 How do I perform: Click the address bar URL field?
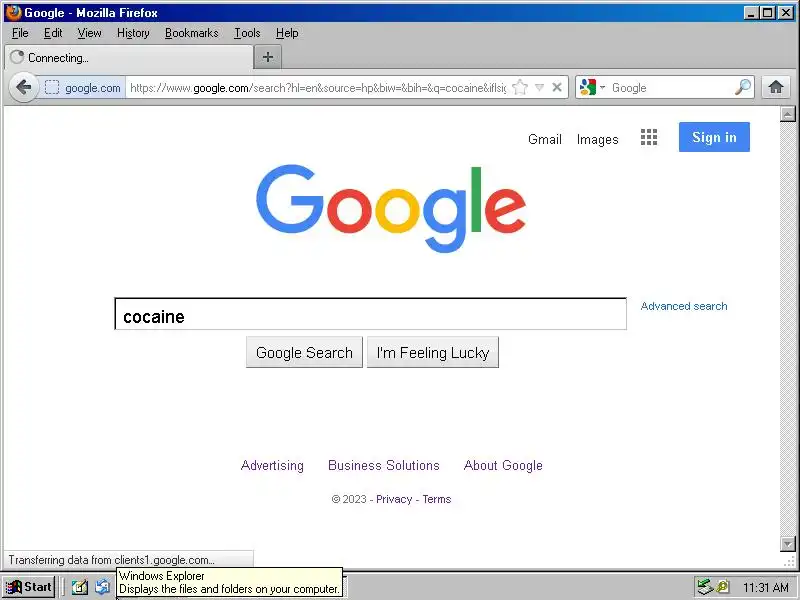click(x=317, y=88)
